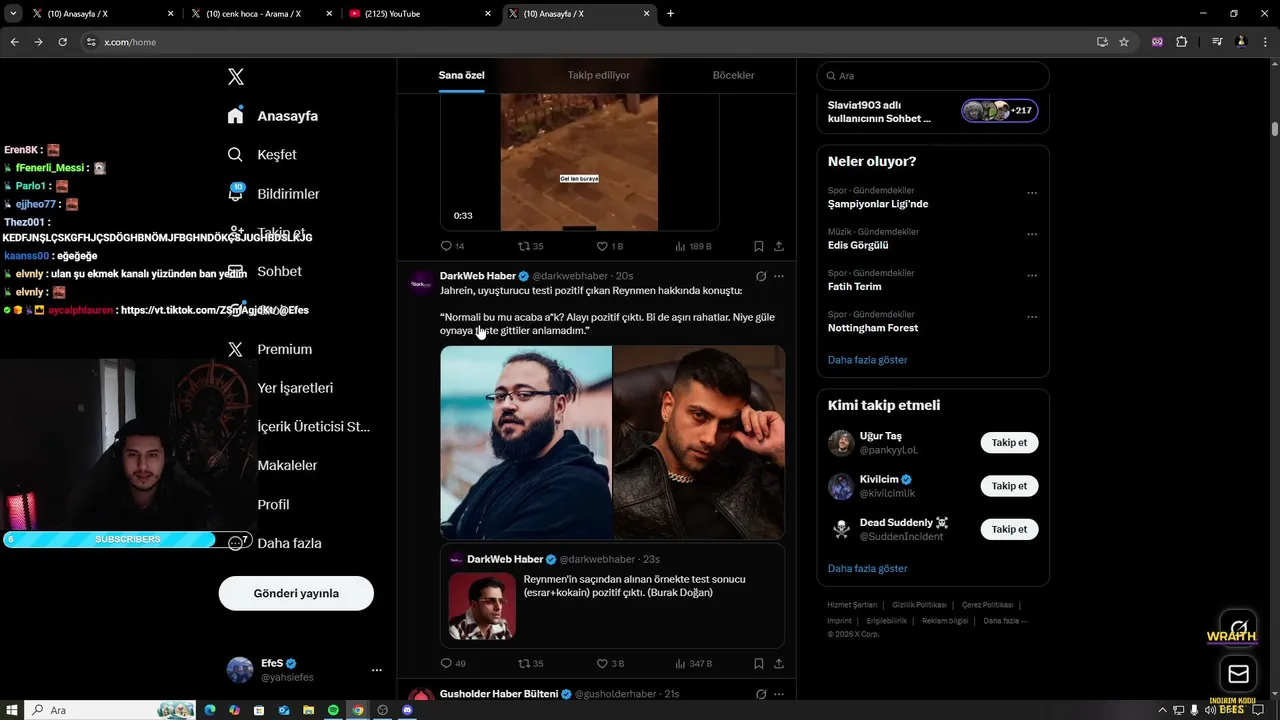View the 347 B view stats on the DarkWeb Haber post
The height and width of the screenshot is (720, 1280).
(x=693, y=663)
